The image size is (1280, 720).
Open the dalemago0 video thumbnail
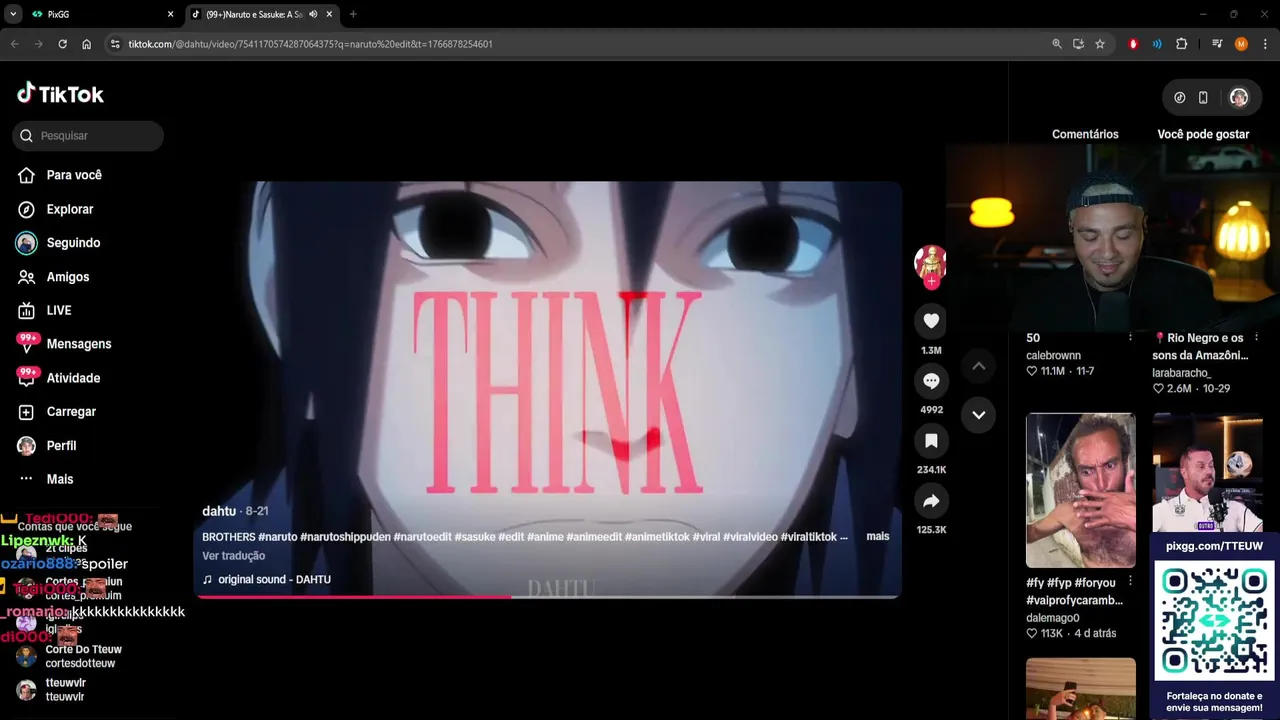[1080, 490]
